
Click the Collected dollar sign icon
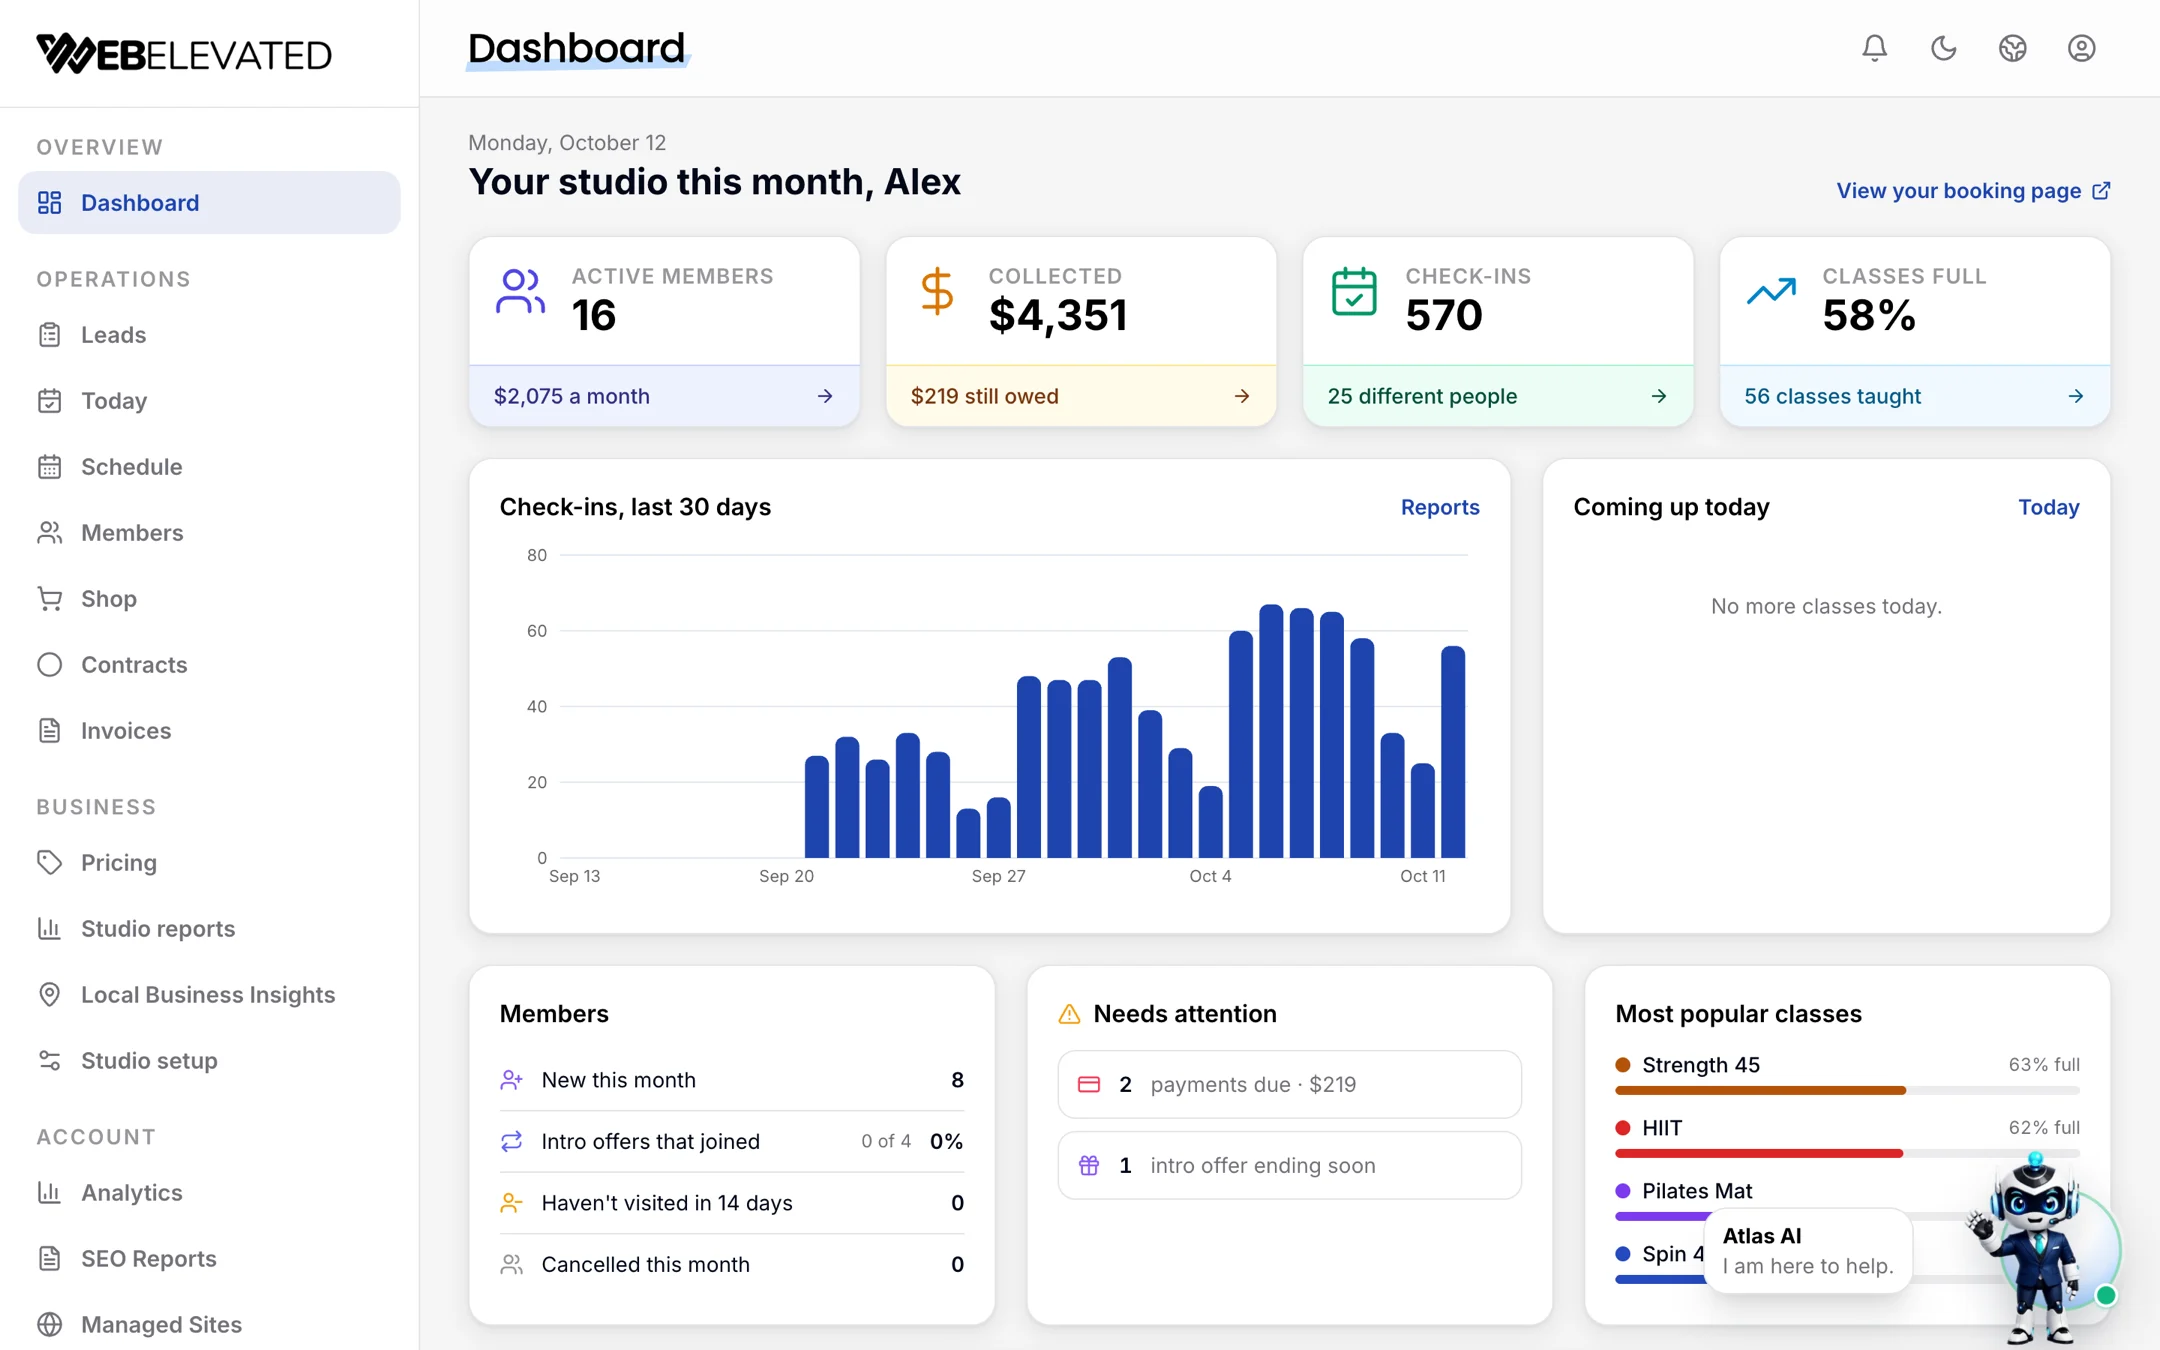pos(937,292)
